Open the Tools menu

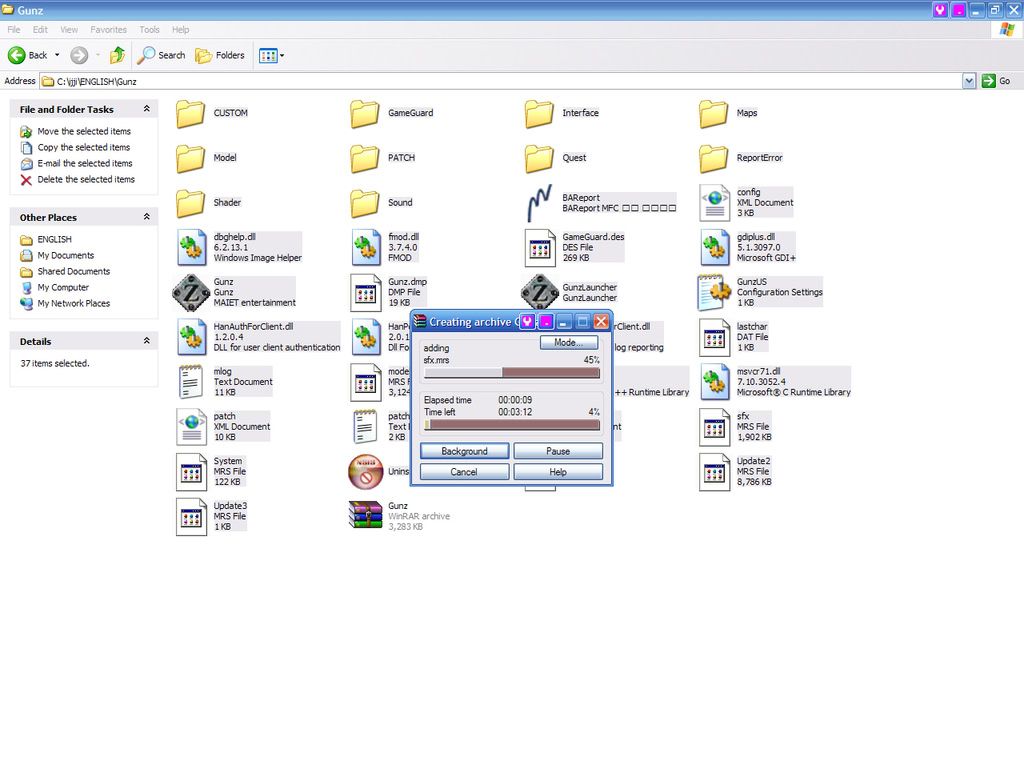coord(149,30)
